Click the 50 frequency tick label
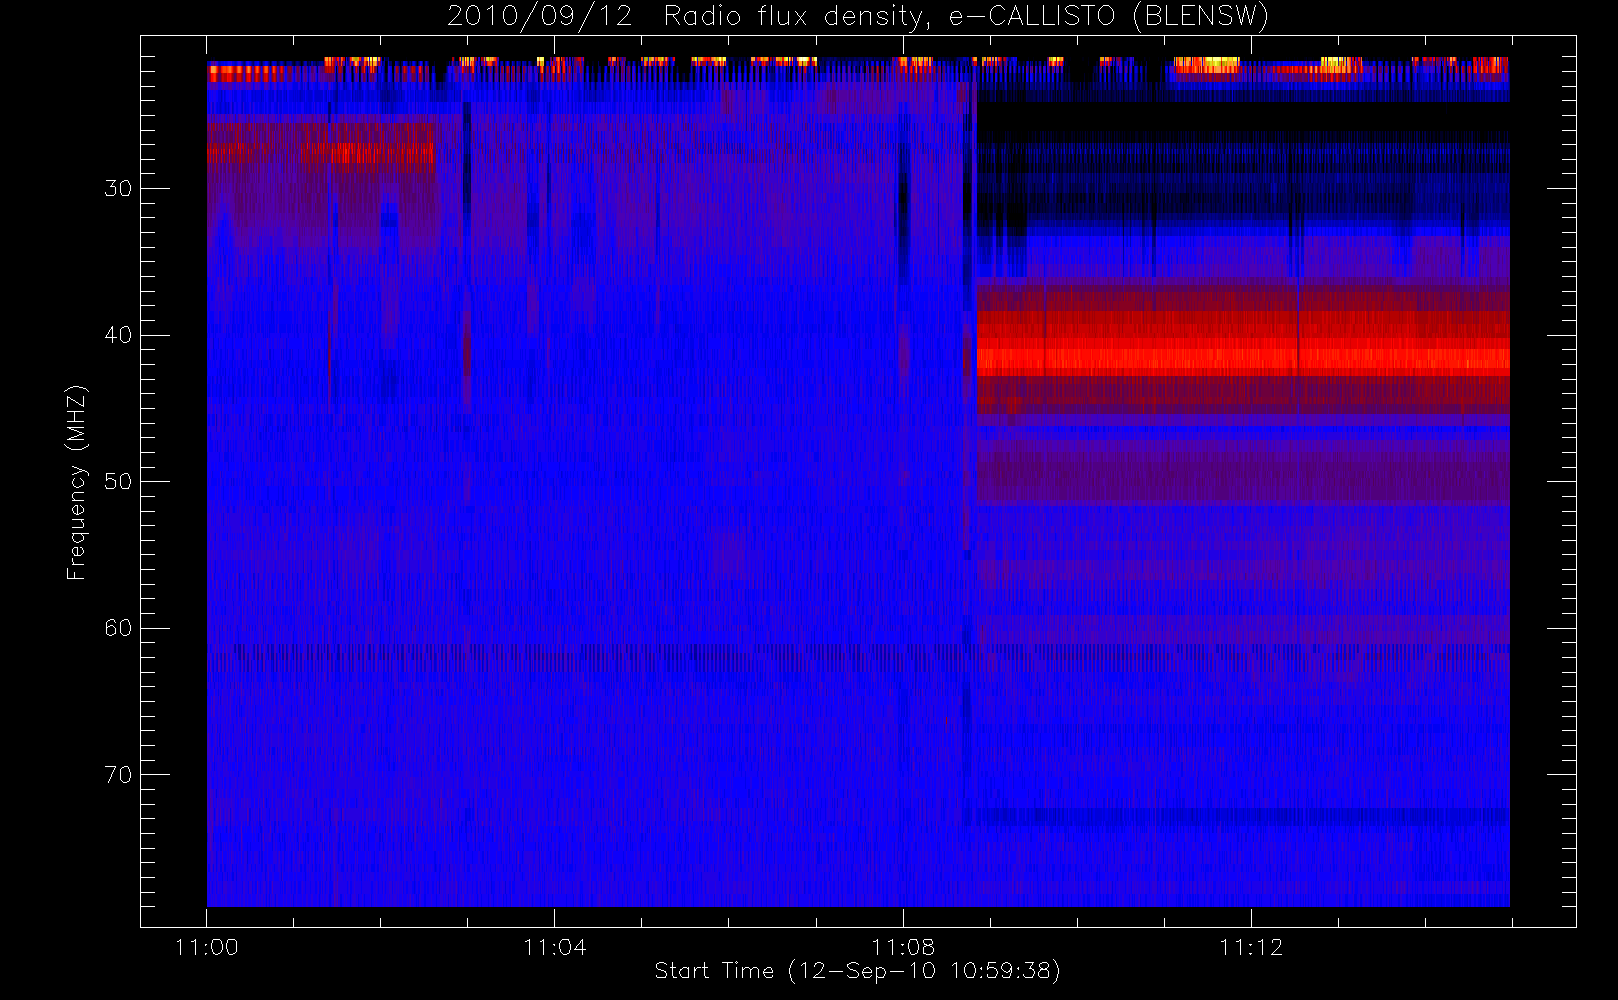The width and height of the screenshot is (1618, 1000). tap(118, 482)
